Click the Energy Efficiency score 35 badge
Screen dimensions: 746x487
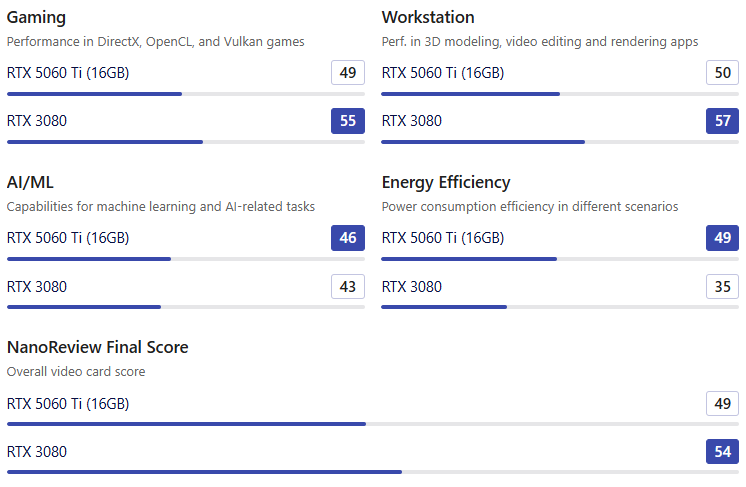(722, 286)
